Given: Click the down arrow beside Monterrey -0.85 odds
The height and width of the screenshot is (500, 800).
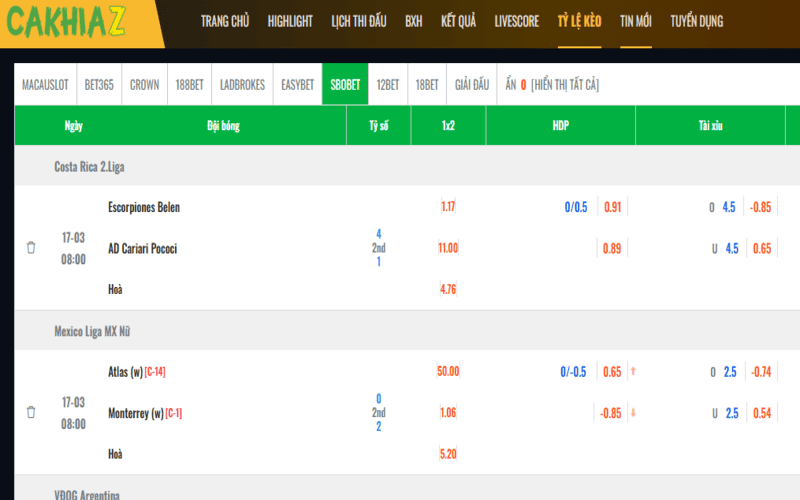Looking at the screenshot, I should pos(633,413).
